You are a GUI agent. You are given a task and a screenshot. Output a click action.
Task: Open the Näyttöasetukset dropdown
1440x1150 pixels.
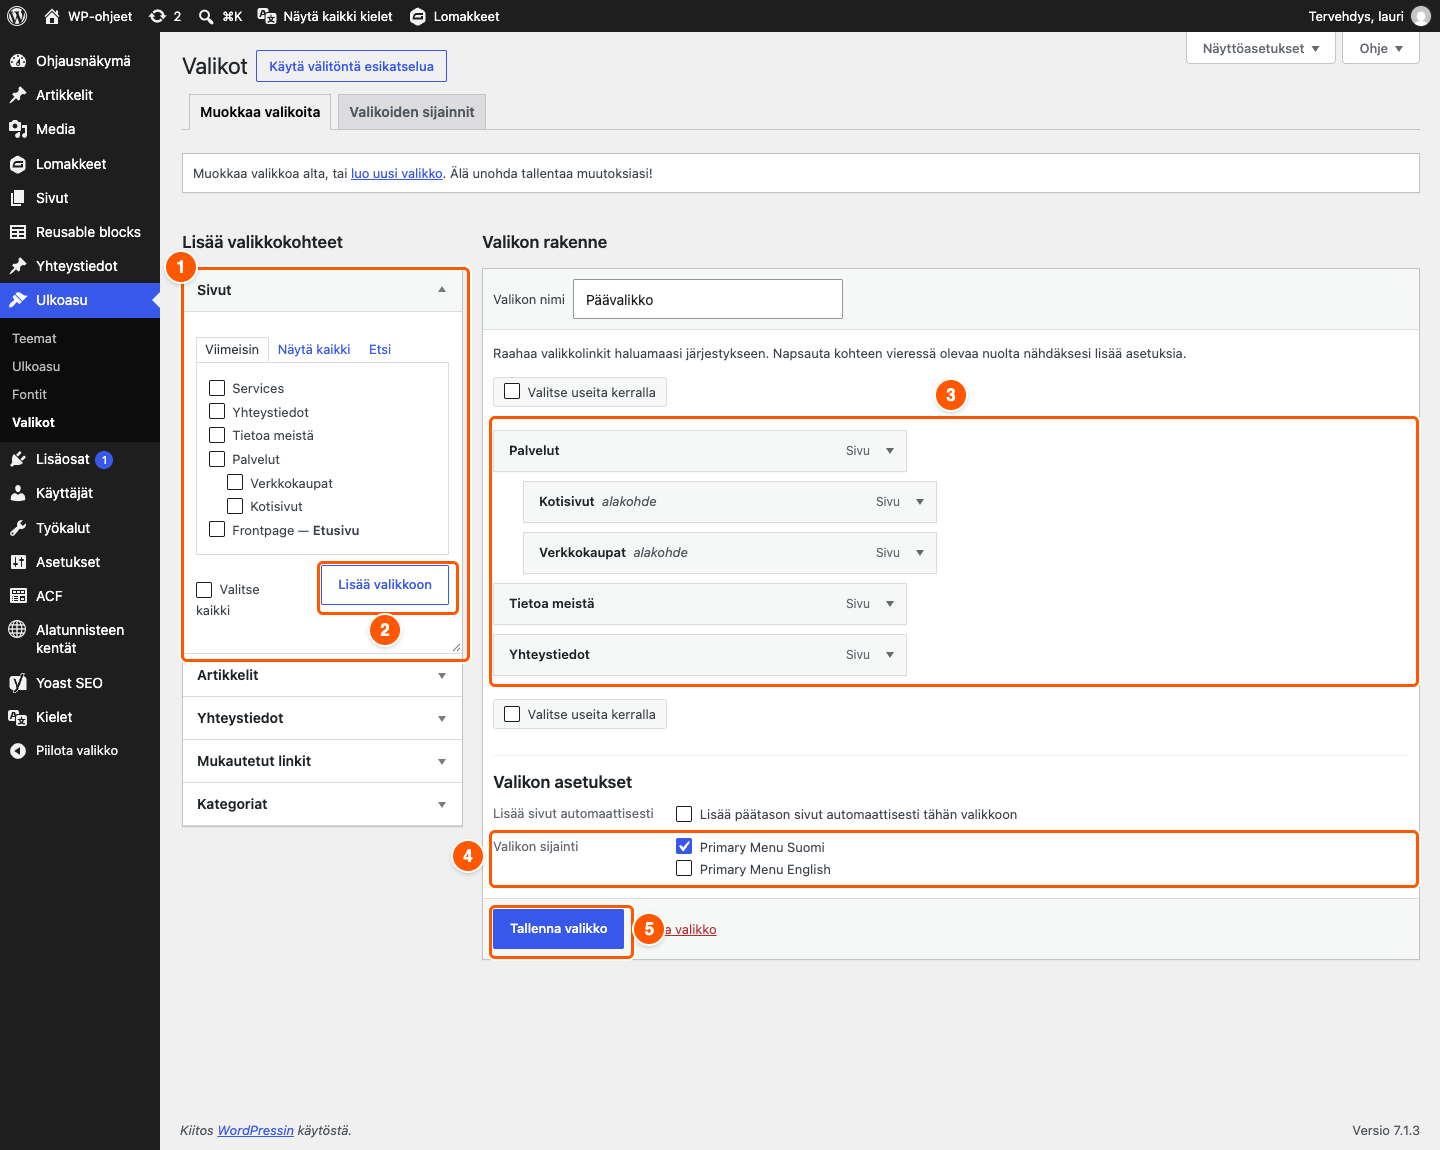click(1261, 48)
